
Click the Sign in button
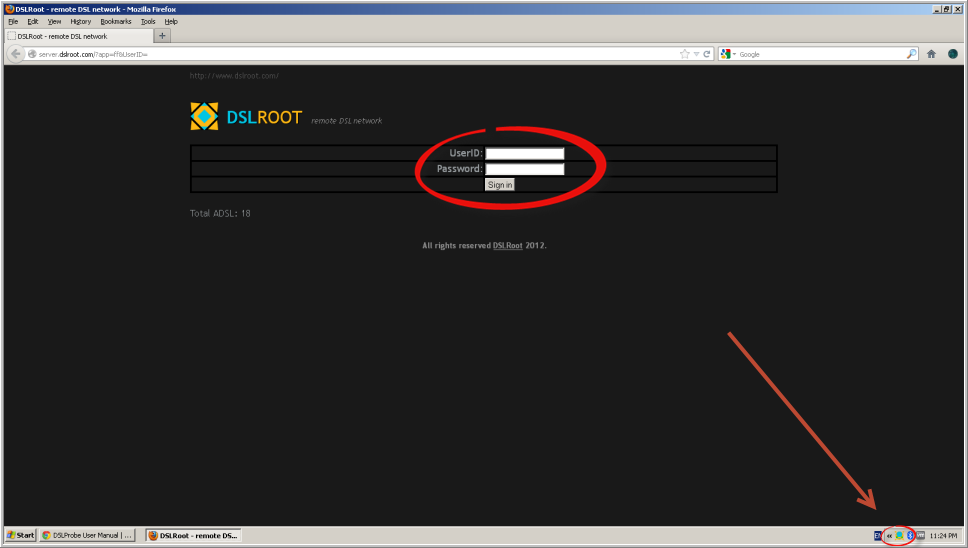(499, 185)
